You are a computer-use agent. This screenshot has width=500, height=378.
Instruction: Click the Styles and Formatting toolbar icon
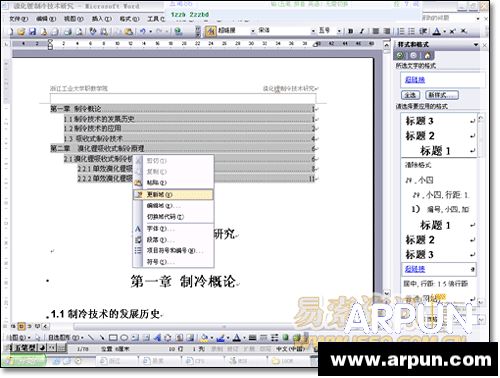coord(210,31)
